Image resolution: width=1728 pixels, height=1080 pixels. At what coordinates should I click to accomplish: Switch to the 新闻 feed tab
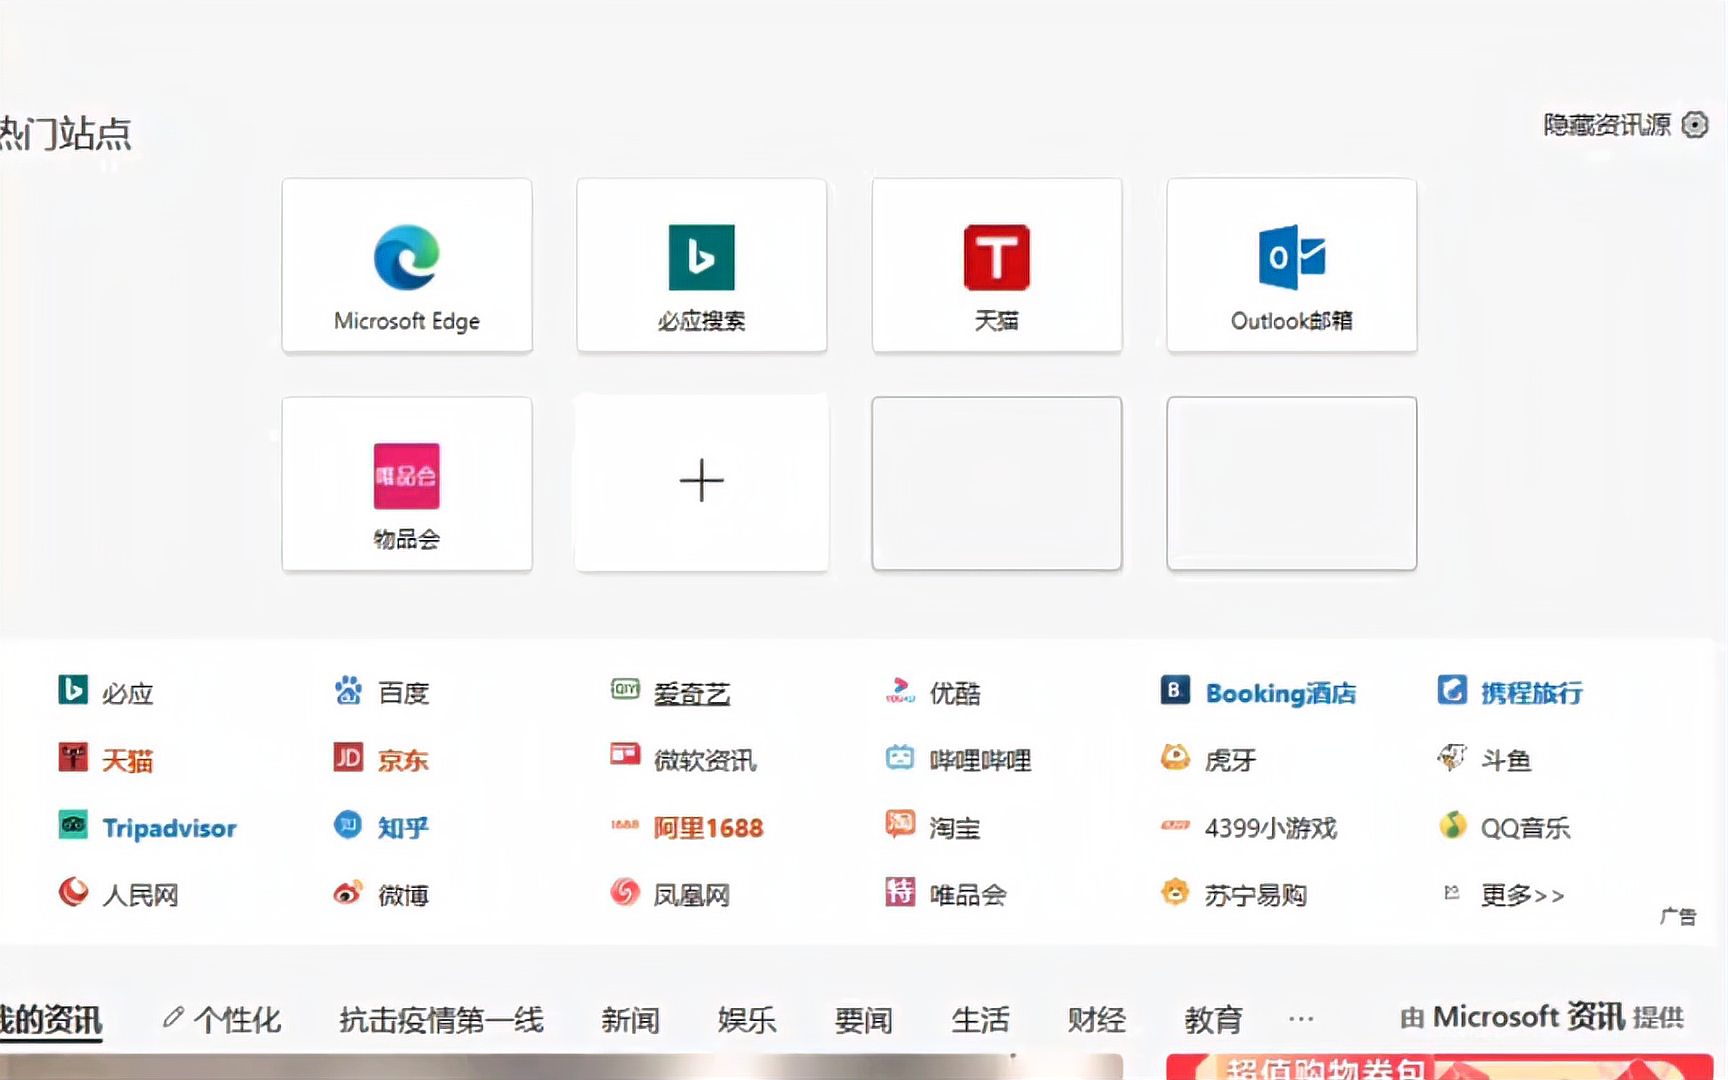pyautogui.click(x=630, y=1019)
